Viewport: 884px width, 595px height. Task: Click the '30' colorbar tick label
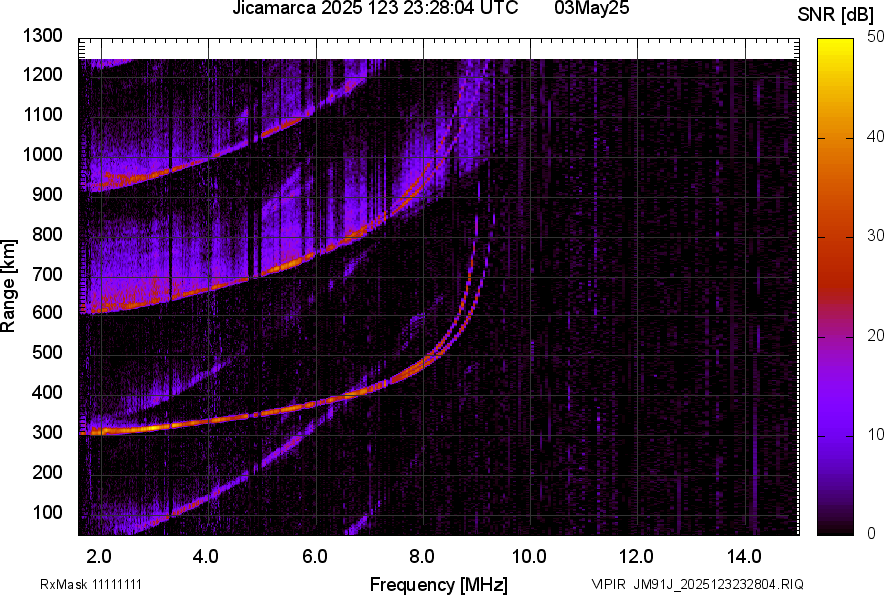875,236
